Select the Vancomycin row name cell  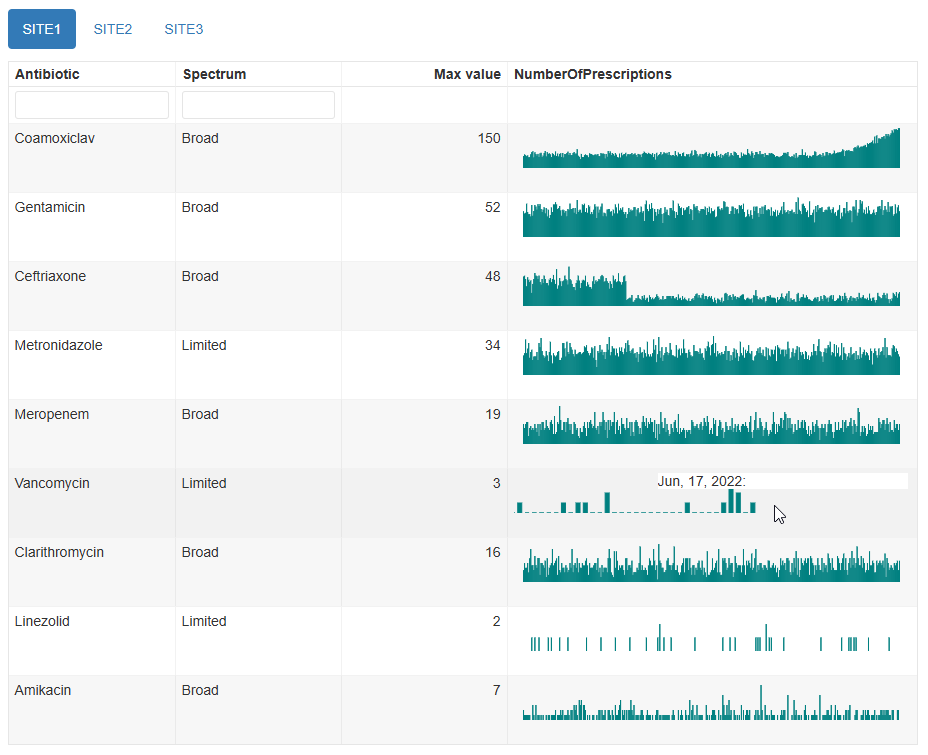pos(52,483)
